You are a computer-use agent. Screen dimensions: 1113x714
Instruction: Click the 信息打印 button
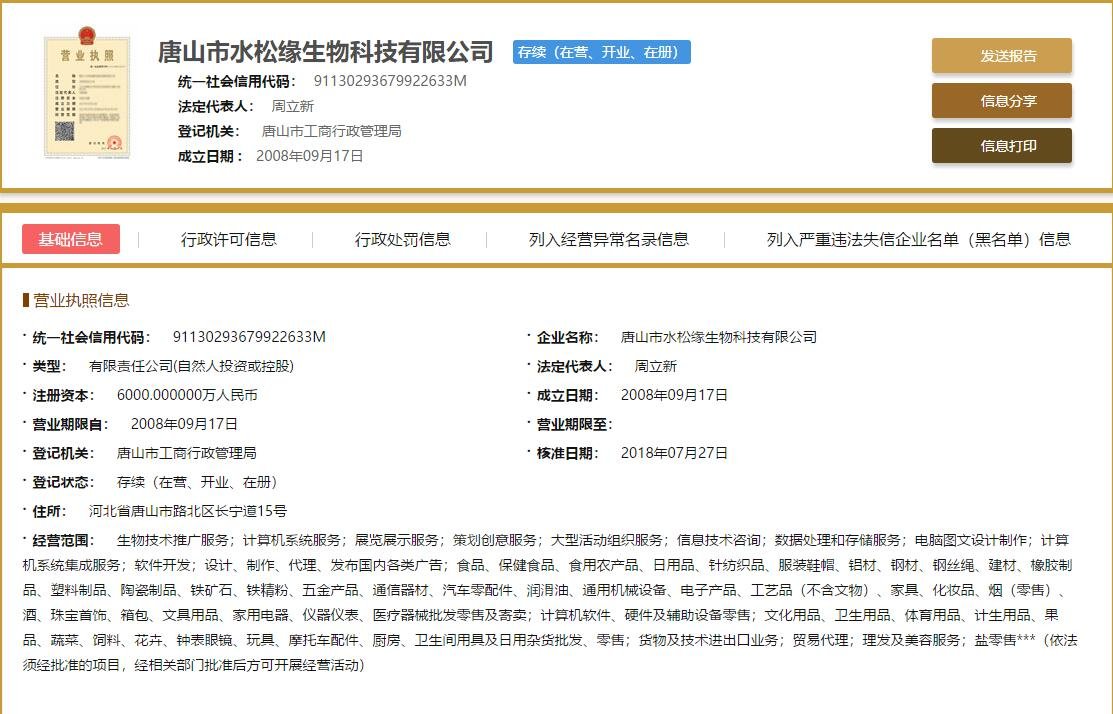tap(1001, 144)
